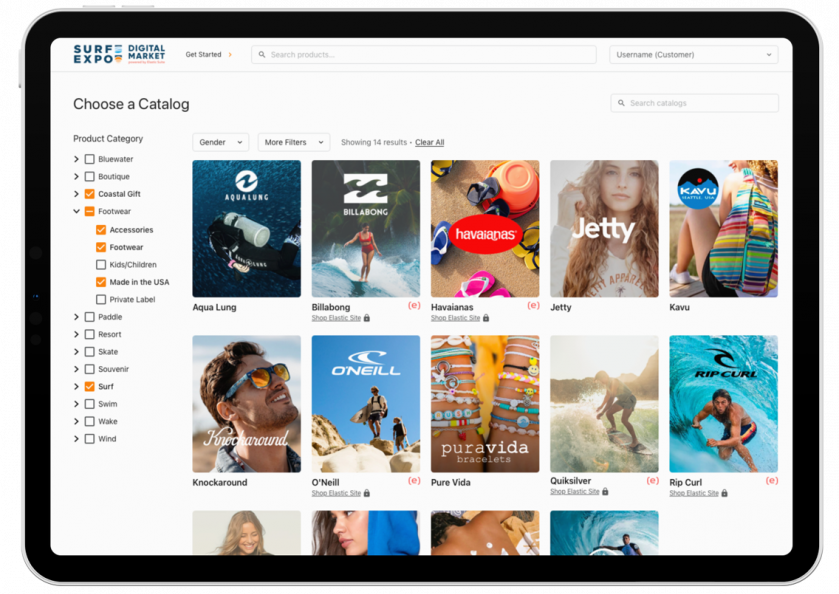Expand the Resort category tree
The width and height of the screenshot is (839, 594).
pyautogui.click(x=76, y=334)
